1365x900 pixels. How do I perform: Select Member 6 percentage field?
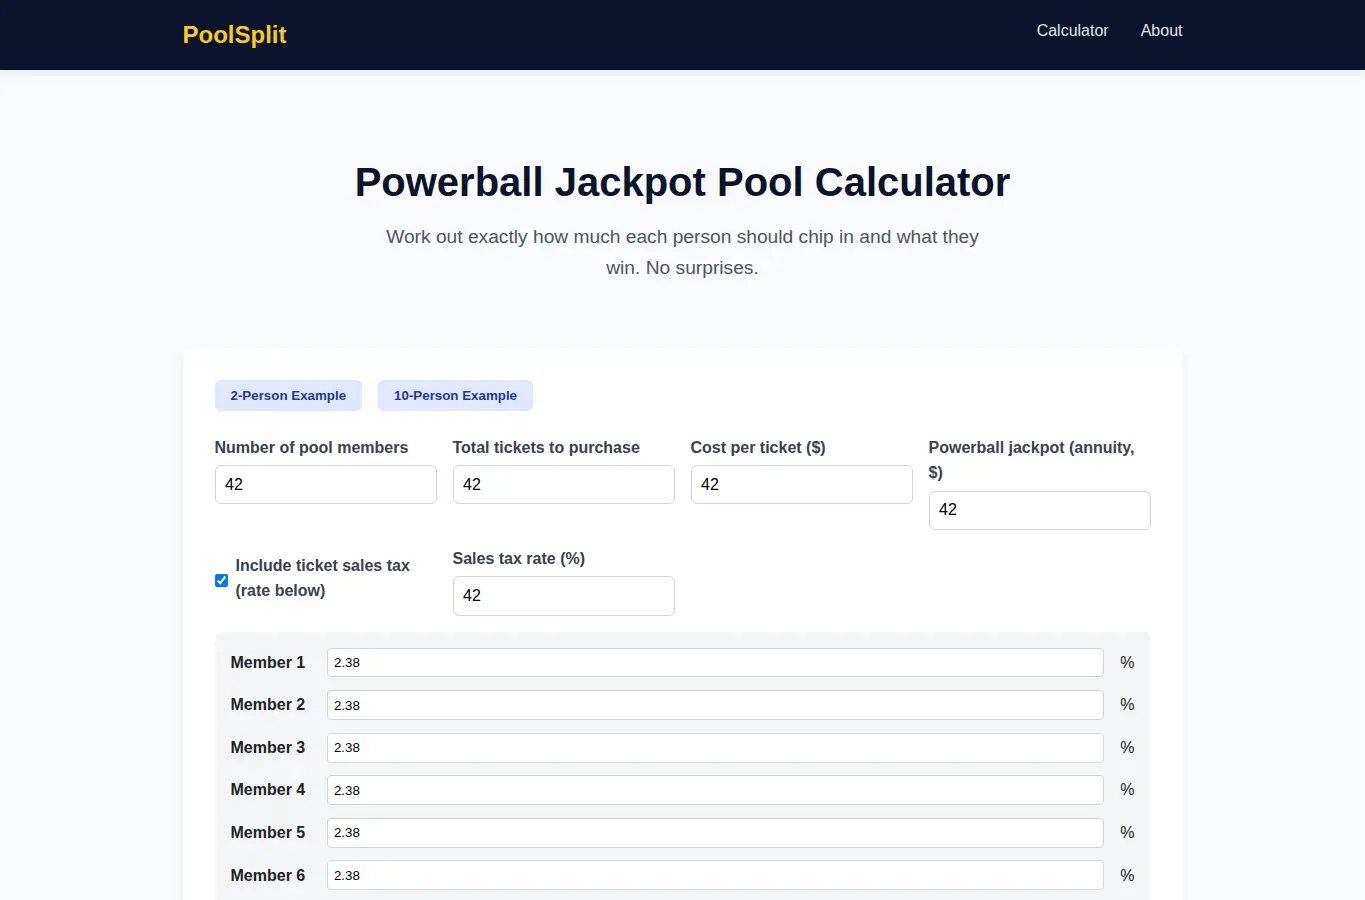pyautogui.click(x=715, y=875)
